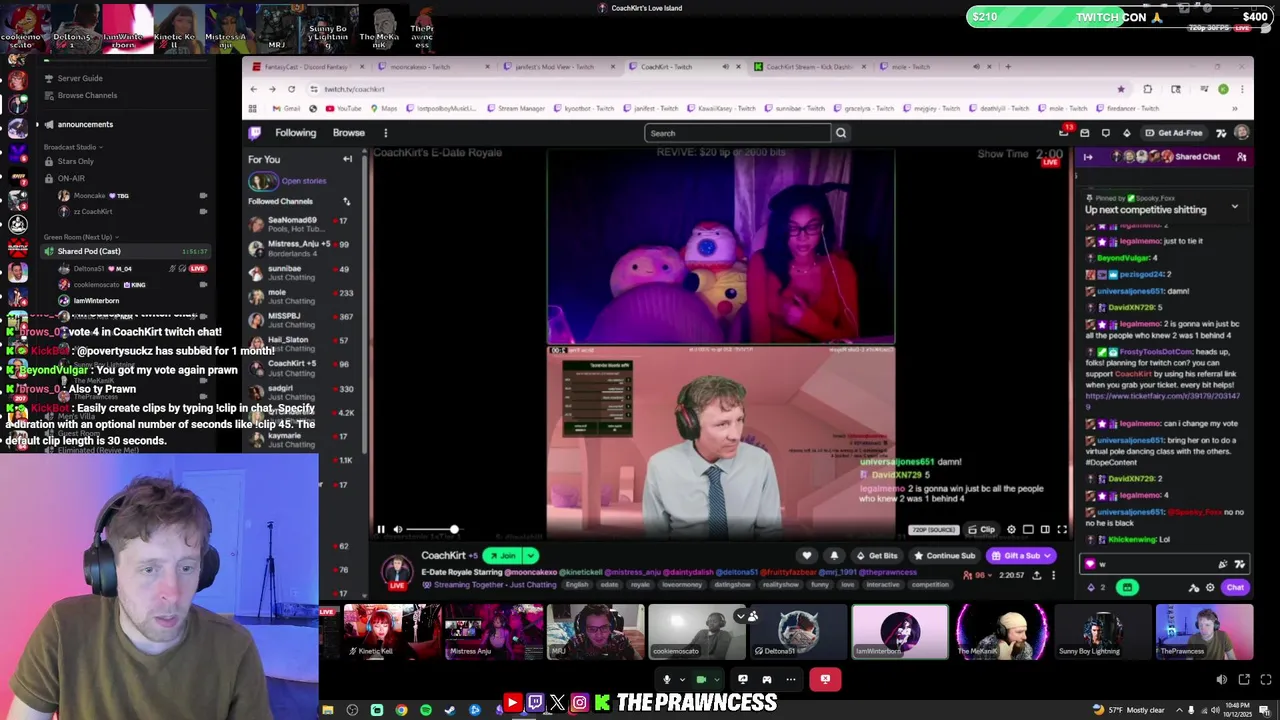Open the dropdown beside Join
The width and height of the screenshot is (1280, 720).
tap(531, 556)
